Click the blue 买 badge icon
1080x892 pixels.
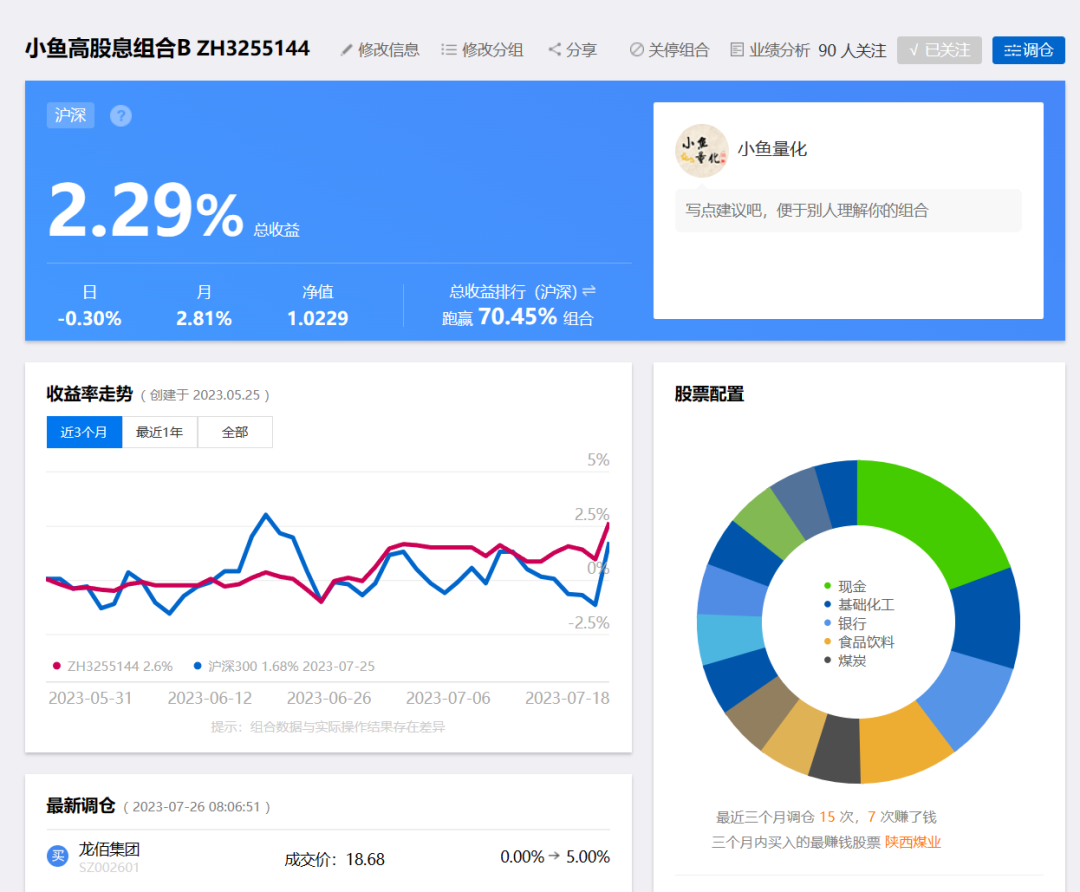pos(58,856)
